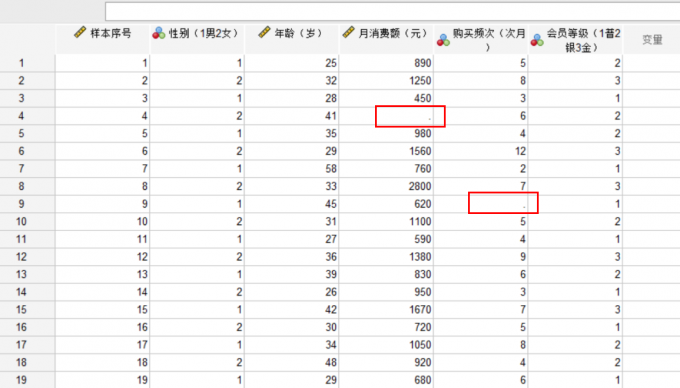
Task: Click the age cell 39 in row 13
Action: [292, 274]
